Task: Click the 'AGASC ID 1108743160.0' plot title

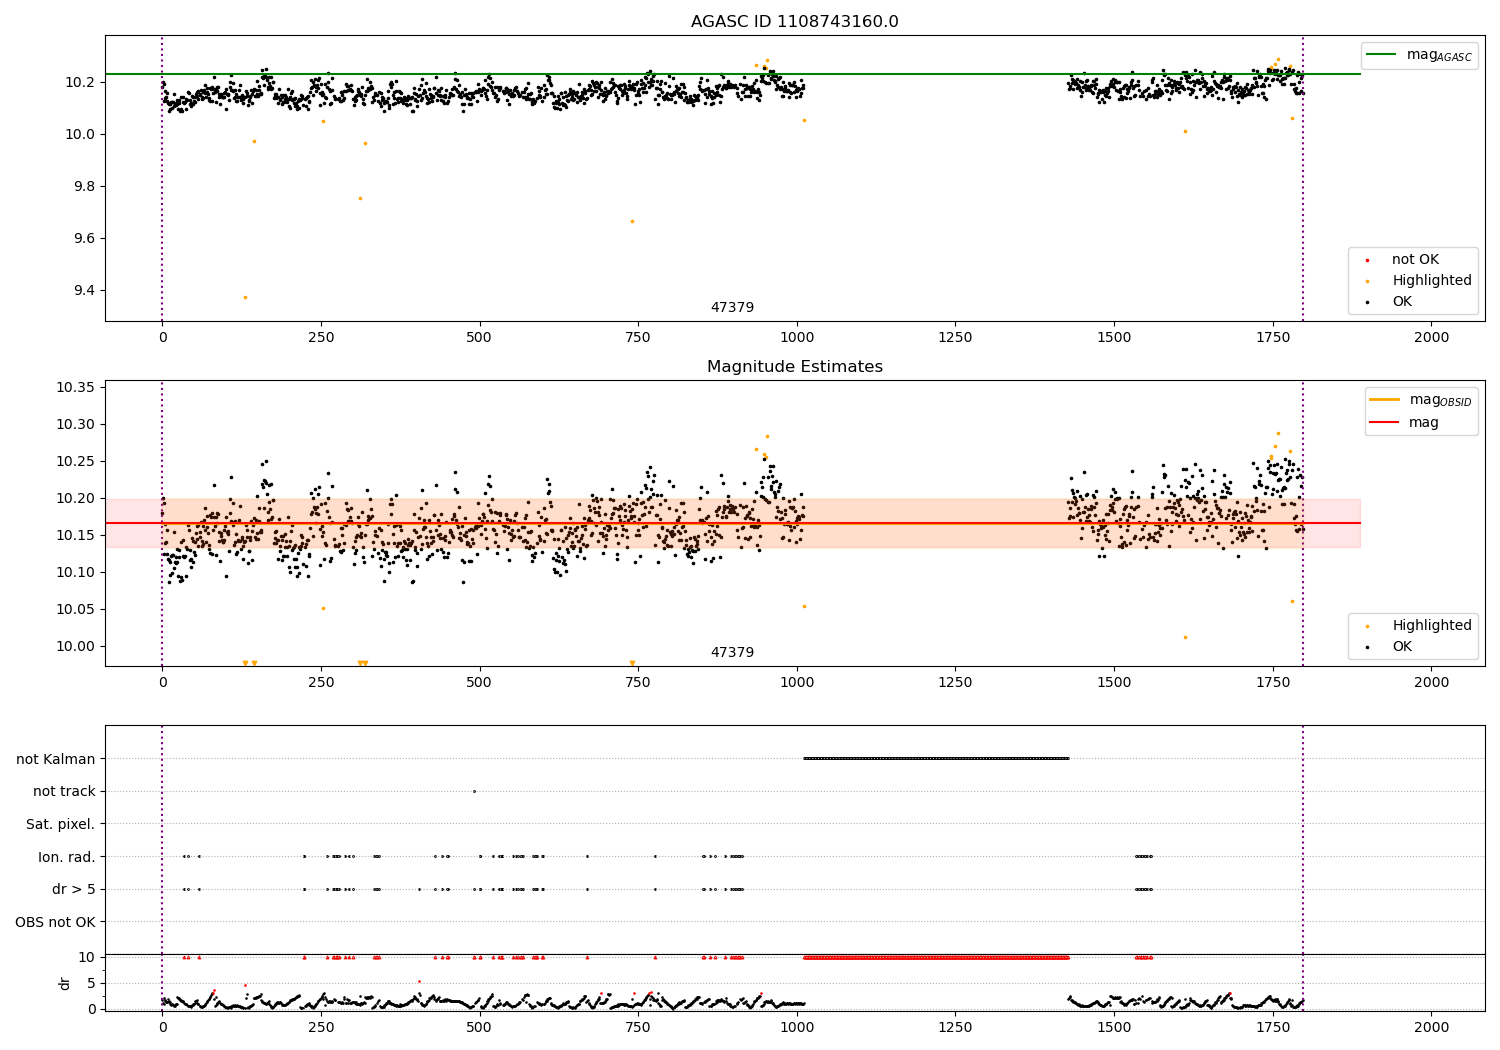Action: [794, 22]
